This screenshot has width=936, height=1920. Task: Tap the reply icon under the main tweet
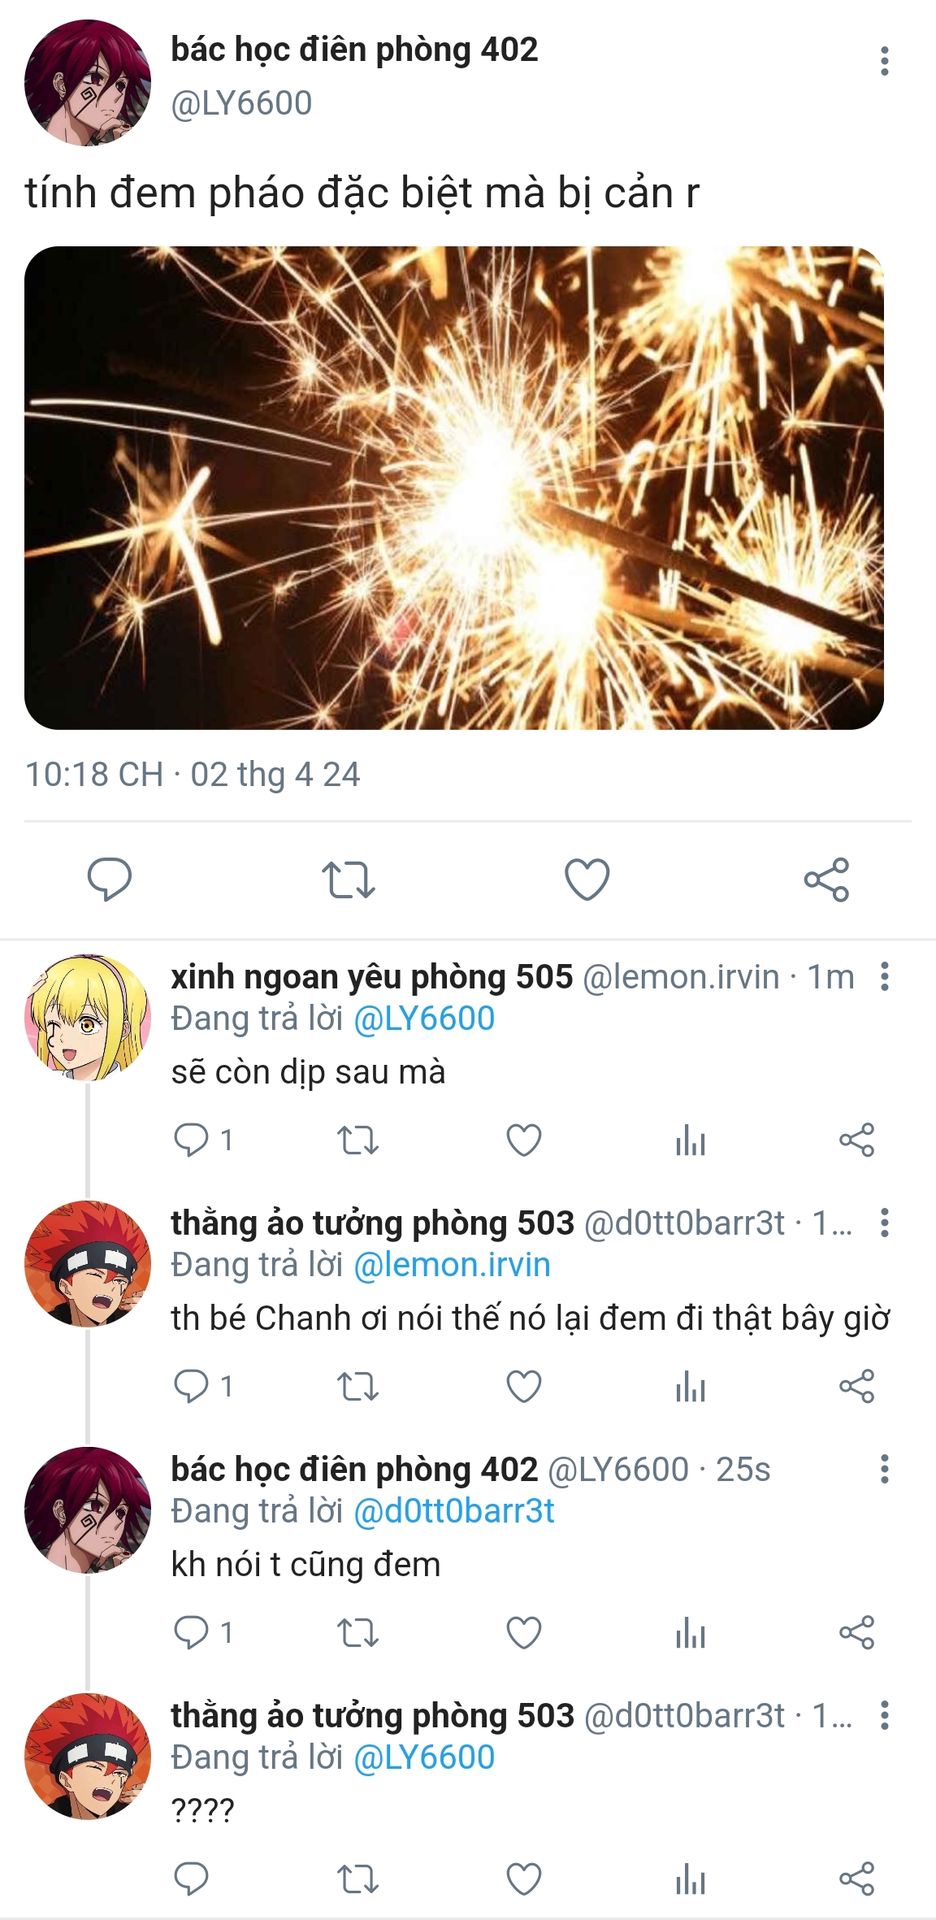109,880
